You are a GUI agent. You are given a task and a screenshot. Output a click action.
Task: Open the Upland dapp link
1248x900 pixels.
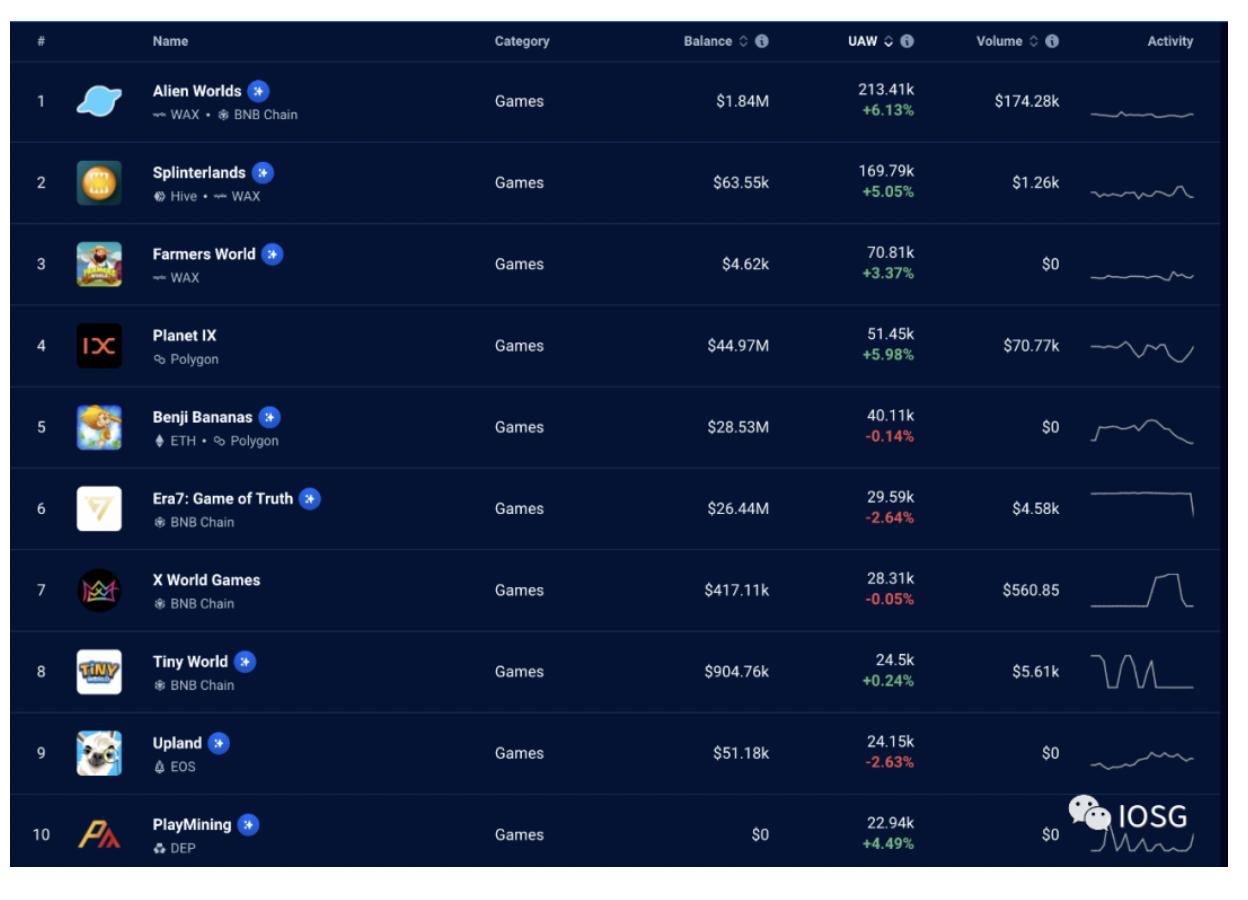click(177, 743)
